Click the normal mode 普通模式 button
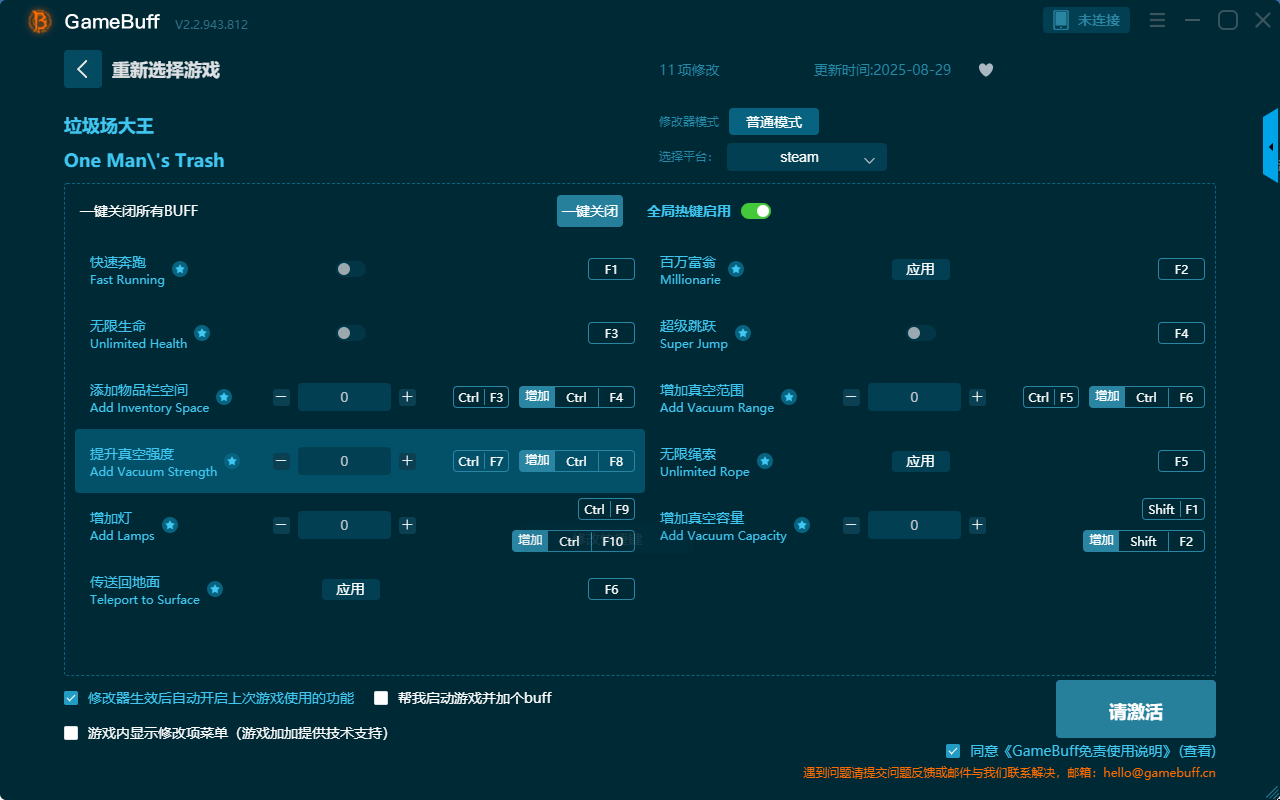 [774, 122]
